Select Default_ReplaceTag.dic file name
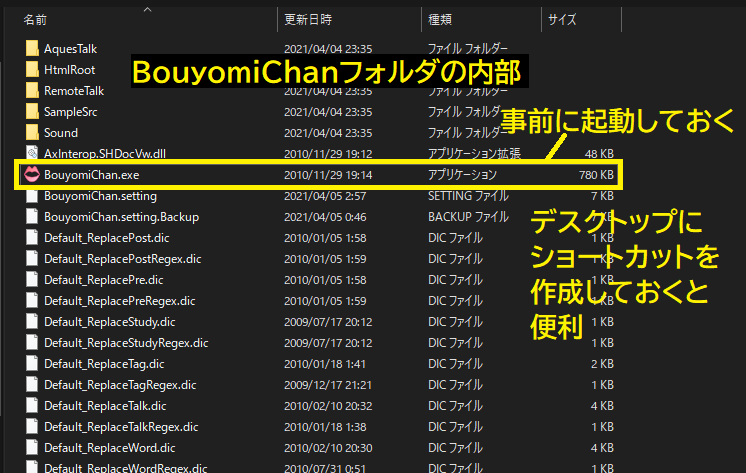Viewport: 746px width, 473px height. tap(104, 364)
